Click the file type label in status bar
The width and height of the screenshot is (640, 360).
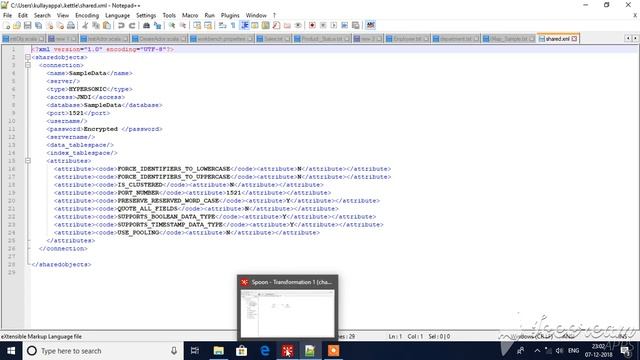click(x=41, y=336)
